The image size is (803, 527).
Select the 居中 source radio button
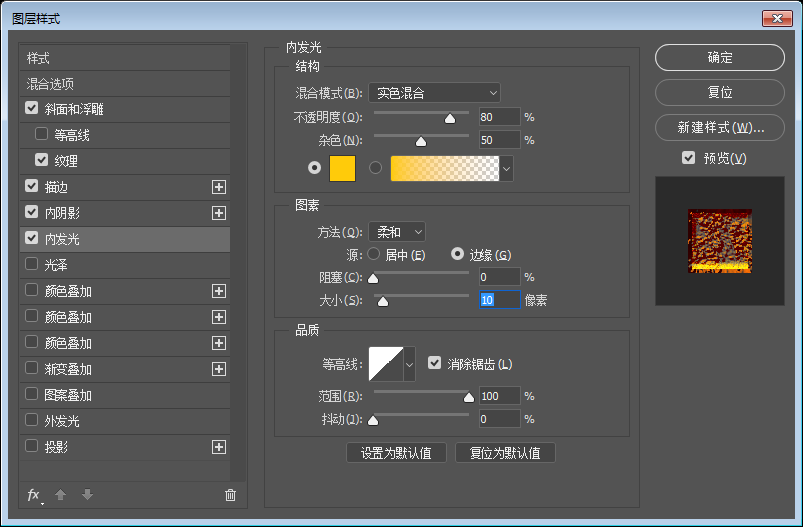(x=374, y=254)
